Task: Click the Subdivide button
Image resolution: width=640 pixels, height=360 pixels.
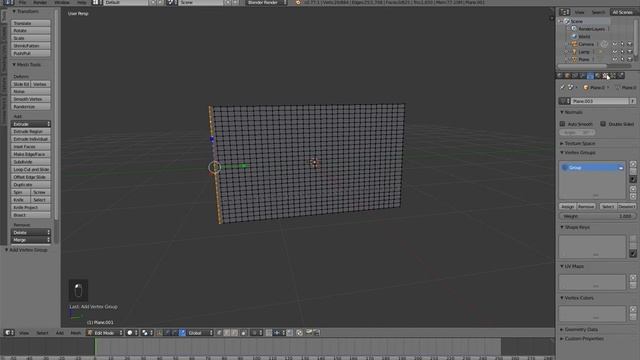Action: pos(31,162)
